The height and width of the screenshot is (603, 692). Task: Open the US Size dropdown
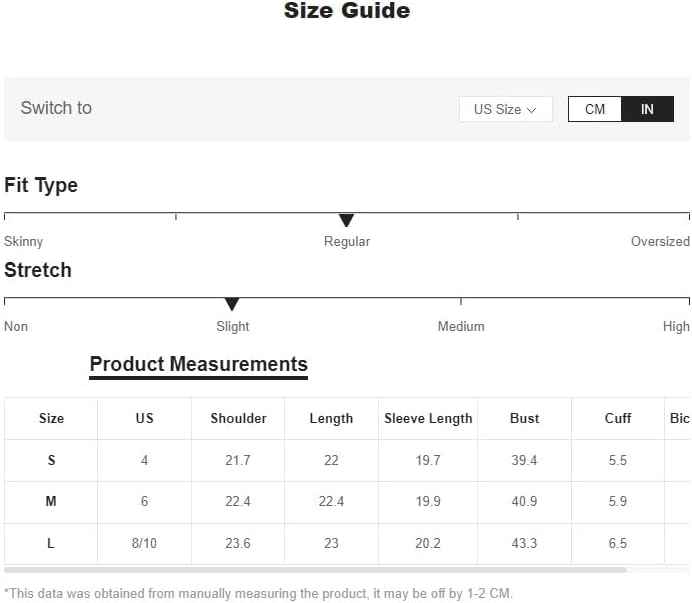(x=505, y=109)
